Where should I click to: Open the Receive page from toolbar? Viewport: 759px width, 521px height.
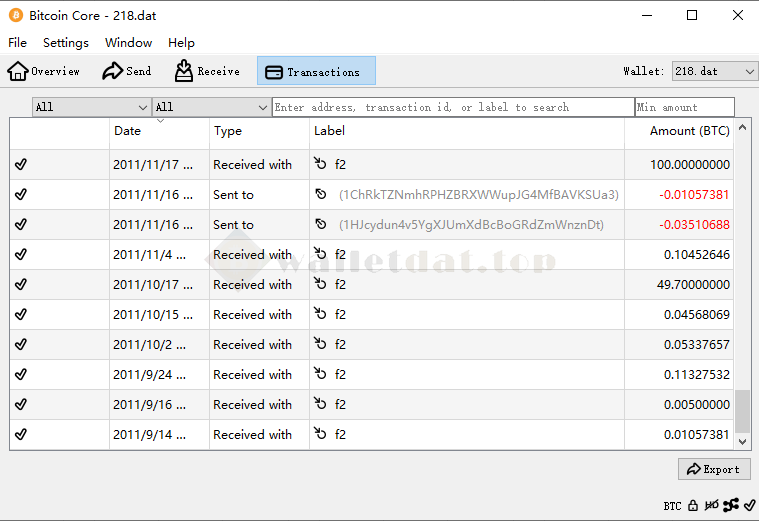click(x=207, y=71)
